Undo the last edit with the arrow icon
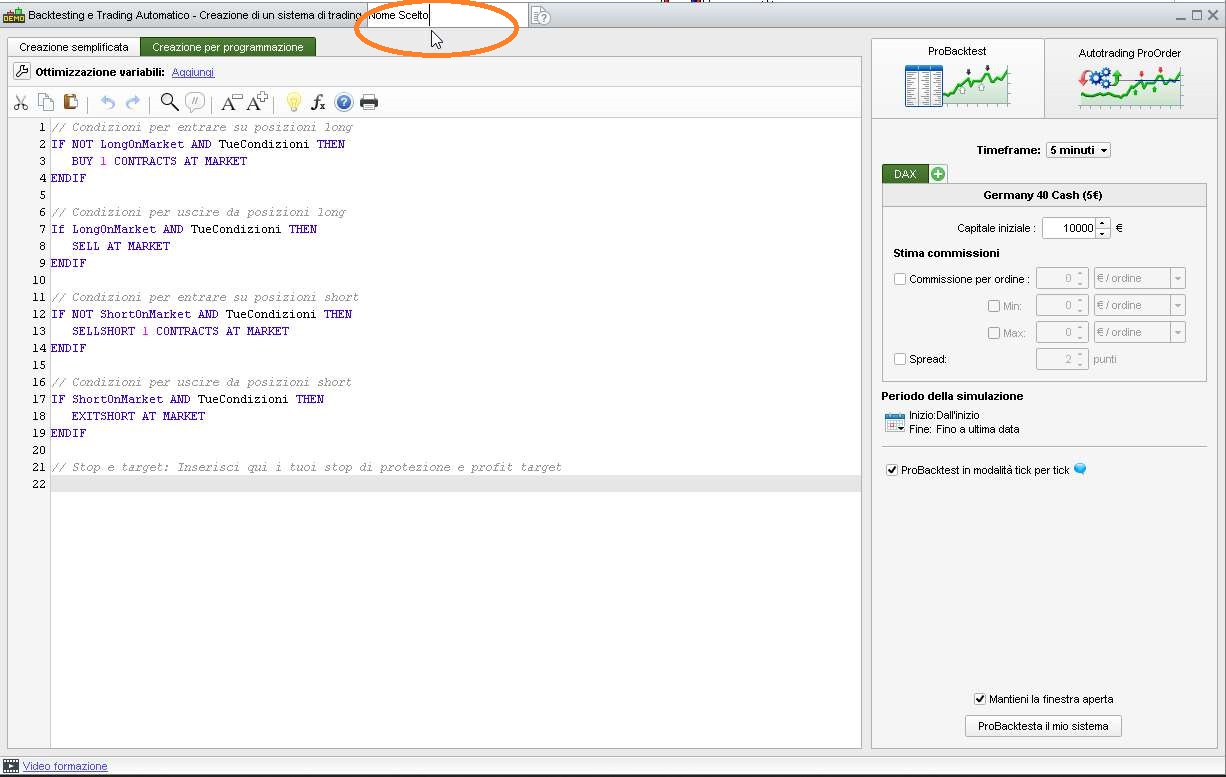The image size is (1226, 777). [x=108, y=102]
